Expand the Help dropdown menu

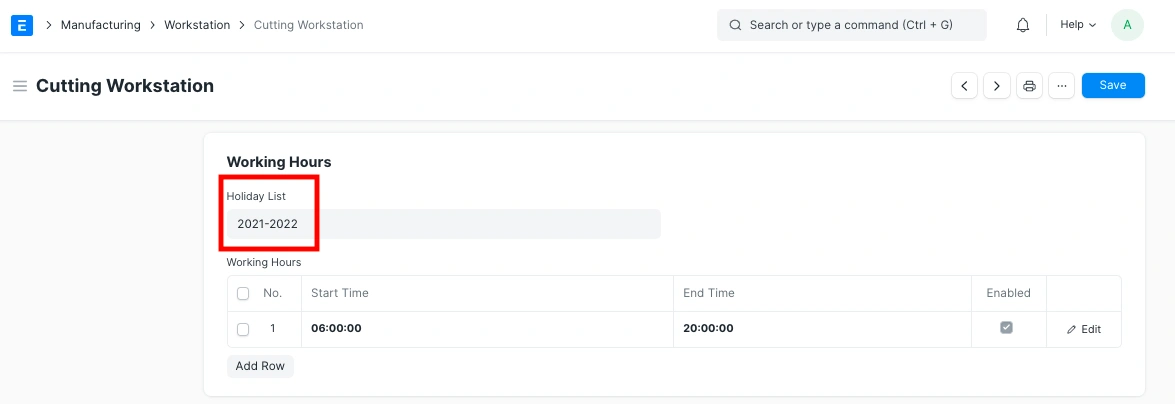(1078, 25)
